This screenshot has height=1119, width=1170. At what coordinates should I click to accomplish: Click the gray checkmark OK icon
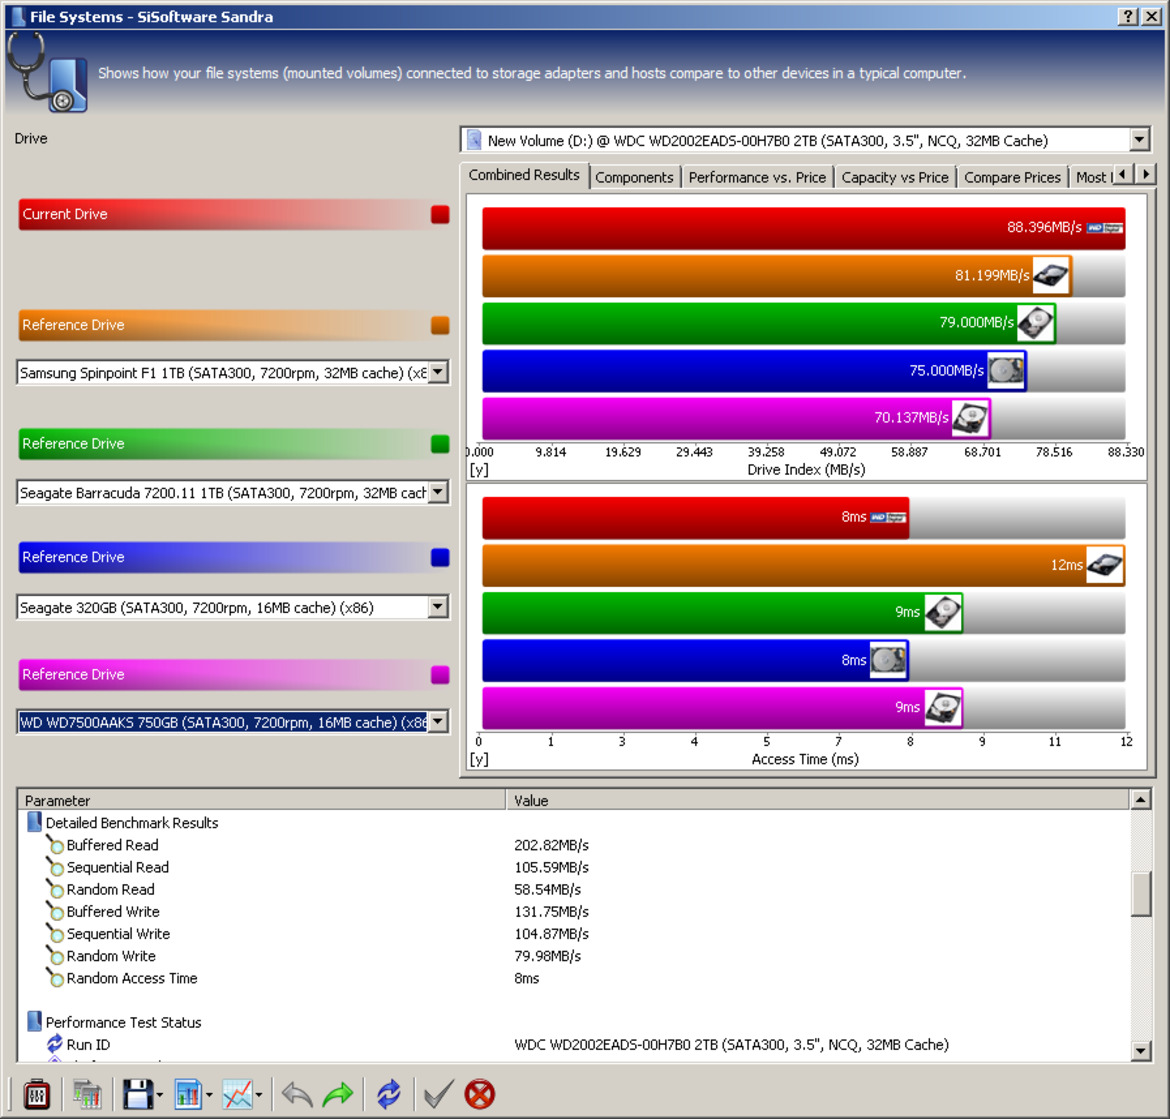pos(438,1094)
